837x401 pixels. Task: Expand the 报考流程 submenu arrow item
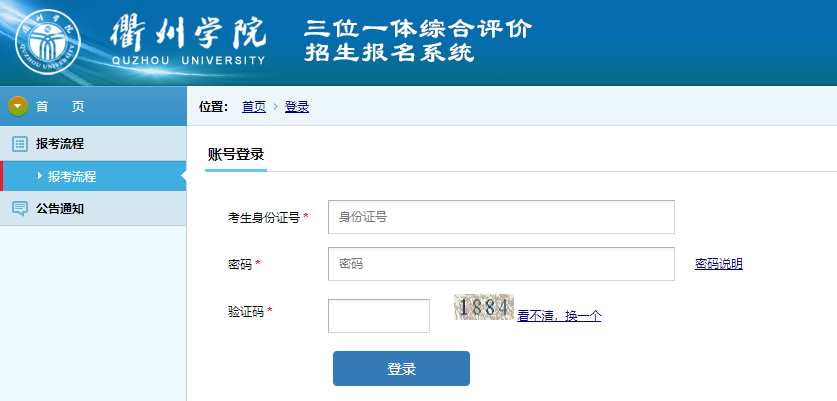(x=40, y=176)
